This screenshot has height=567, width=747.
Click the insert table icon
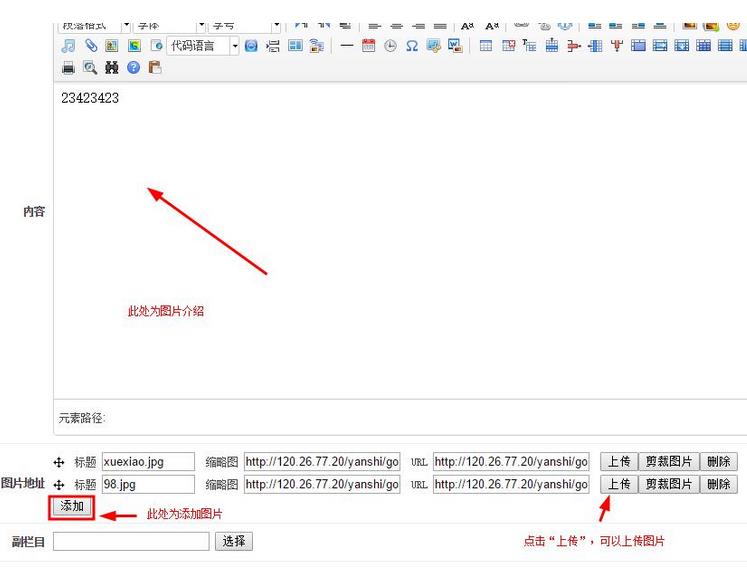[x=485, y=46]
